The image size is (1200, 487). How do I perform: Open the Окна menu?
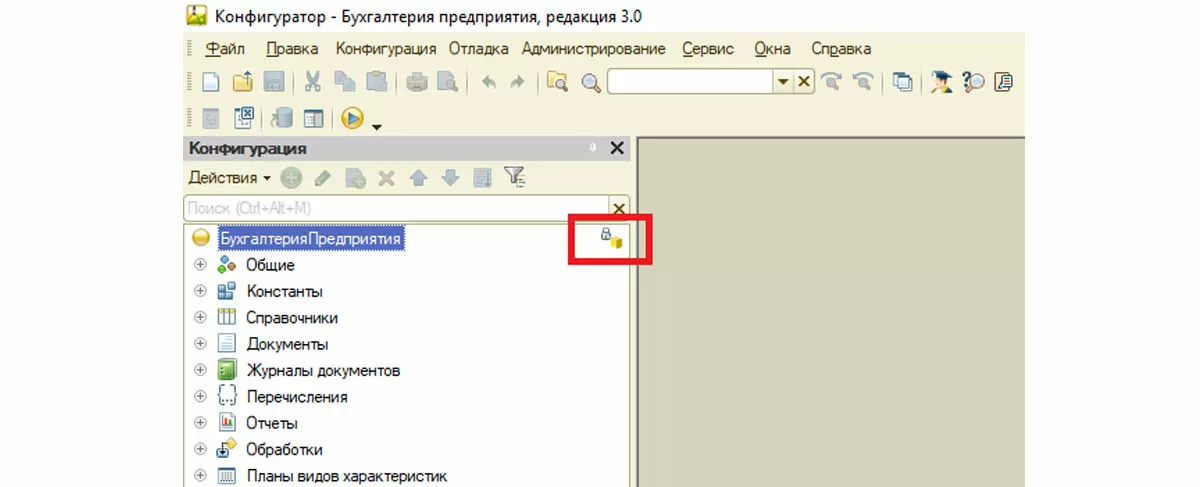coord(772,48)
